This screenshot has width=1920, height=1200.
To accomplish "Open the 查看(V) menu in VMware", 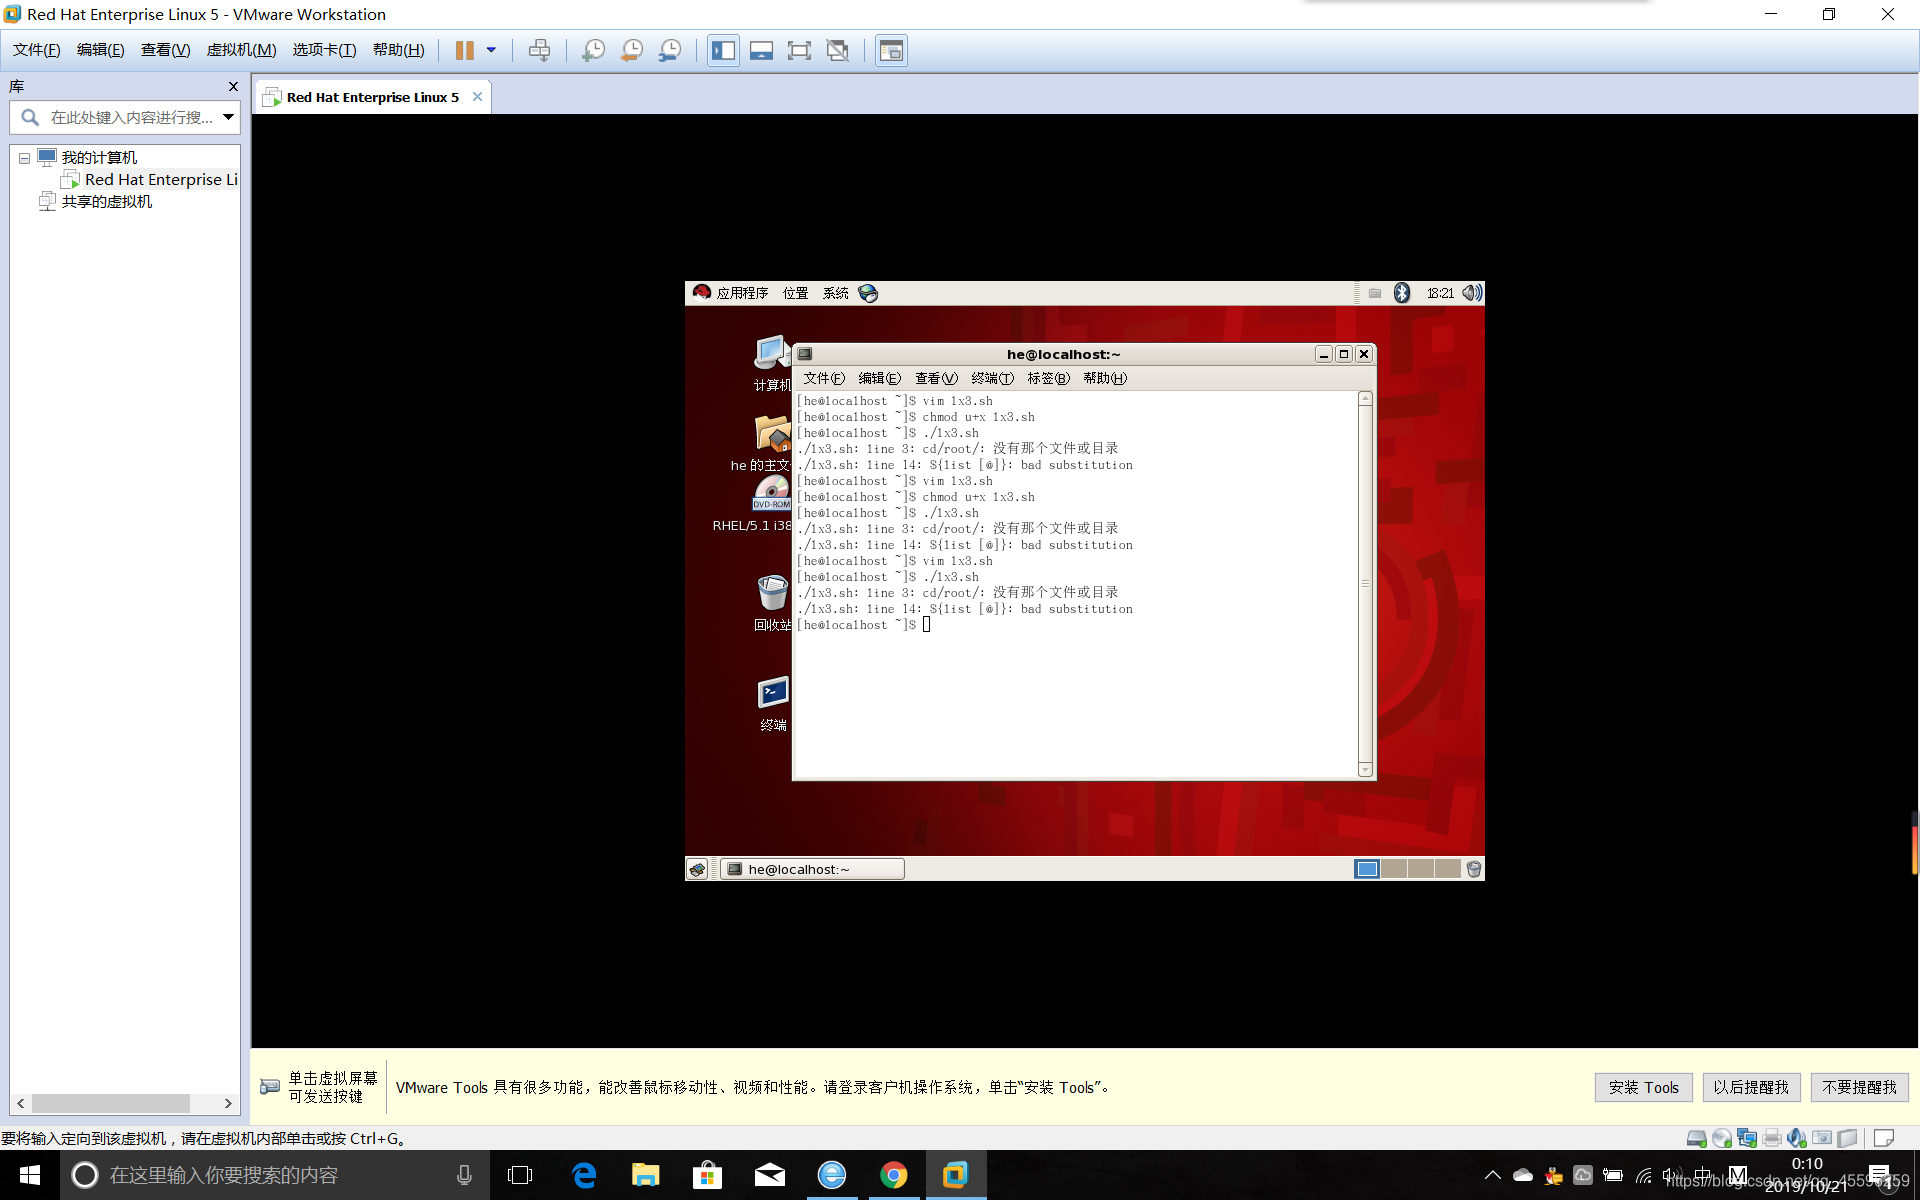I will (165, 50).
